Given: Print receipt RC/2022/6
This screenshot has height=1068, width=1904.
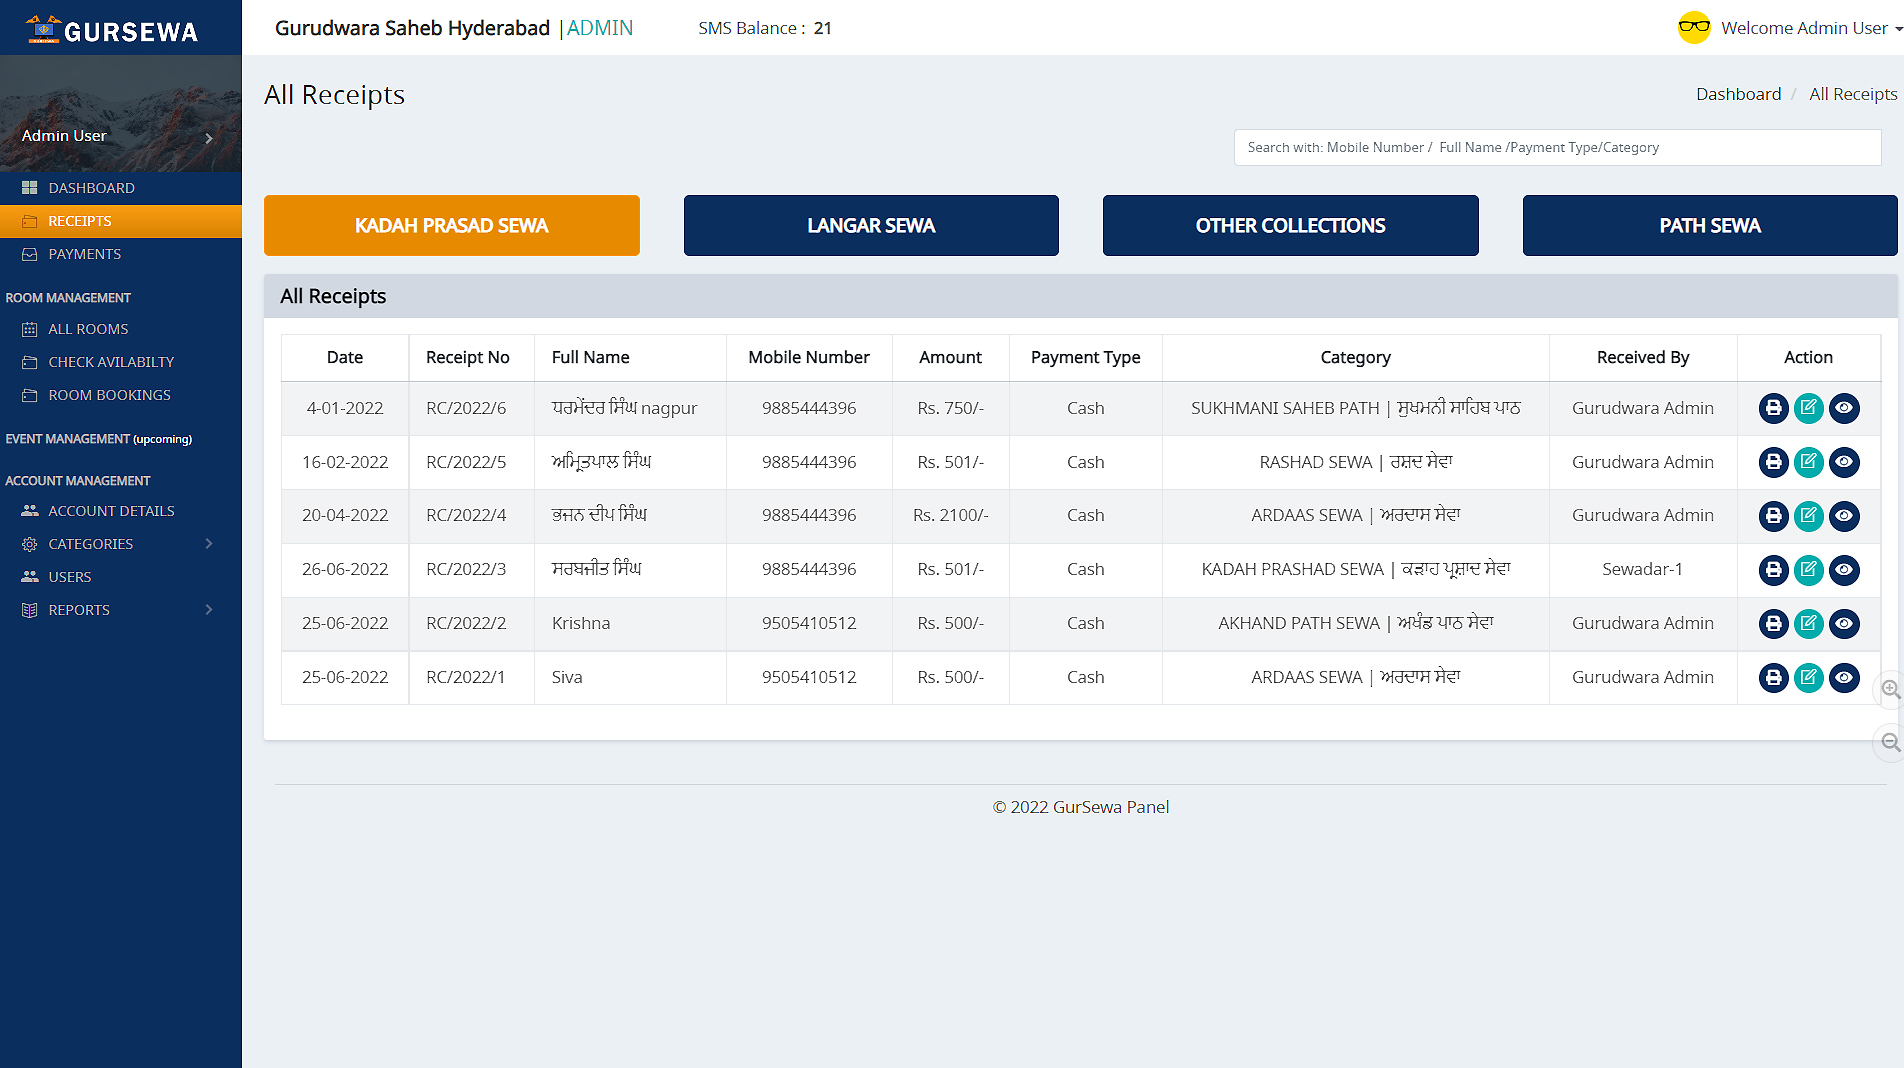Looking at the screenshot, I should 1773,408.
